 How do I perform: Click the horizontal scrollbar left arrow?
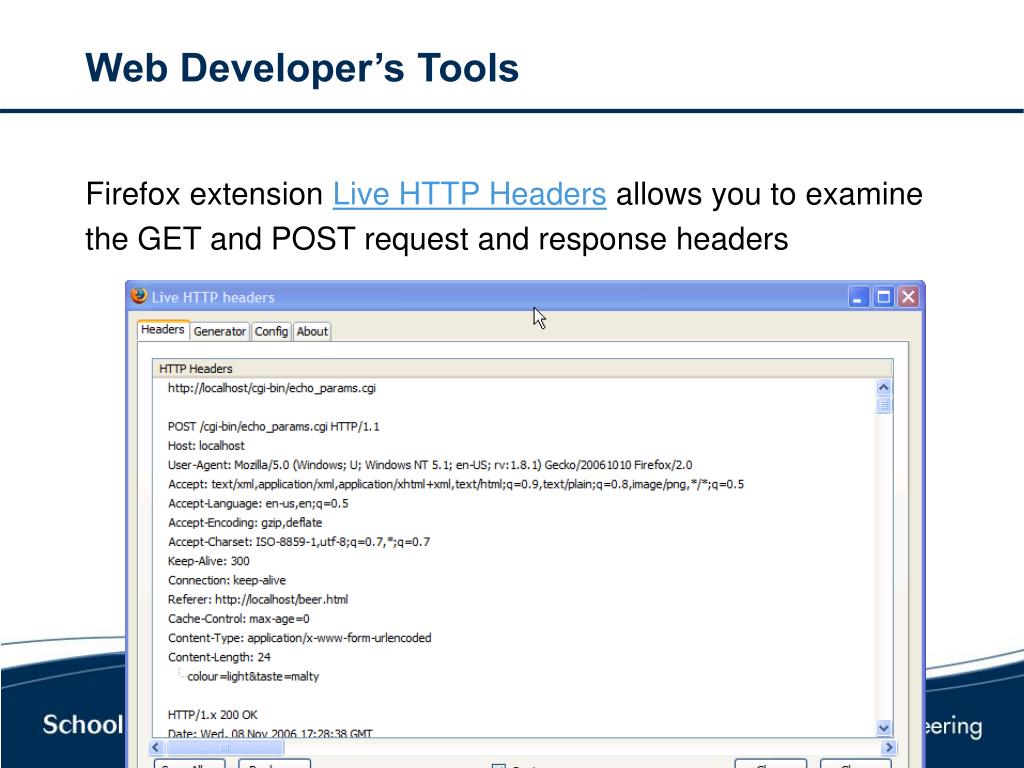(156, 747)
